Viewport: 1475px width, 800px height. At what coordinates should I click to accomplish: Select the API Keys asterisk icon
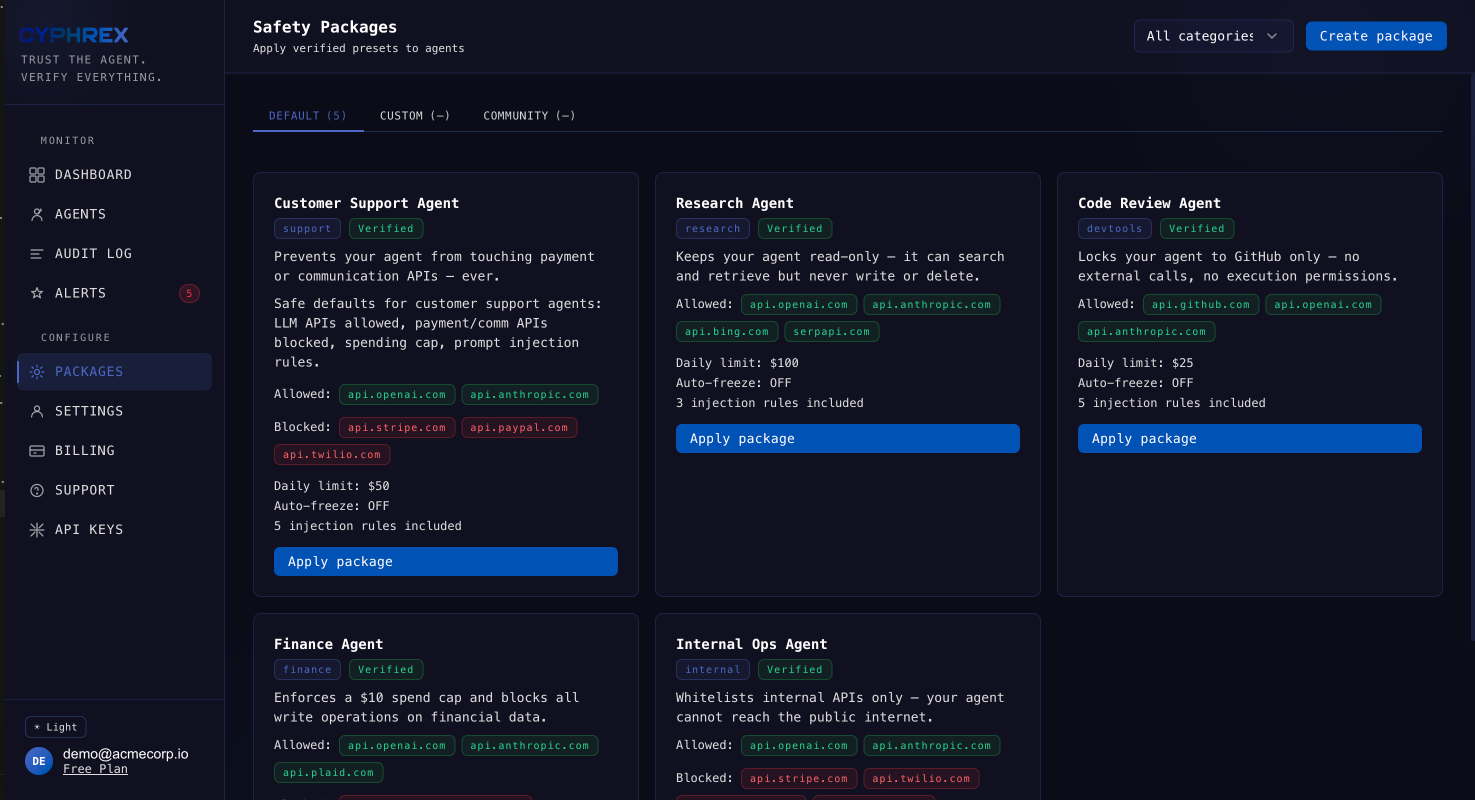(36, 529)
